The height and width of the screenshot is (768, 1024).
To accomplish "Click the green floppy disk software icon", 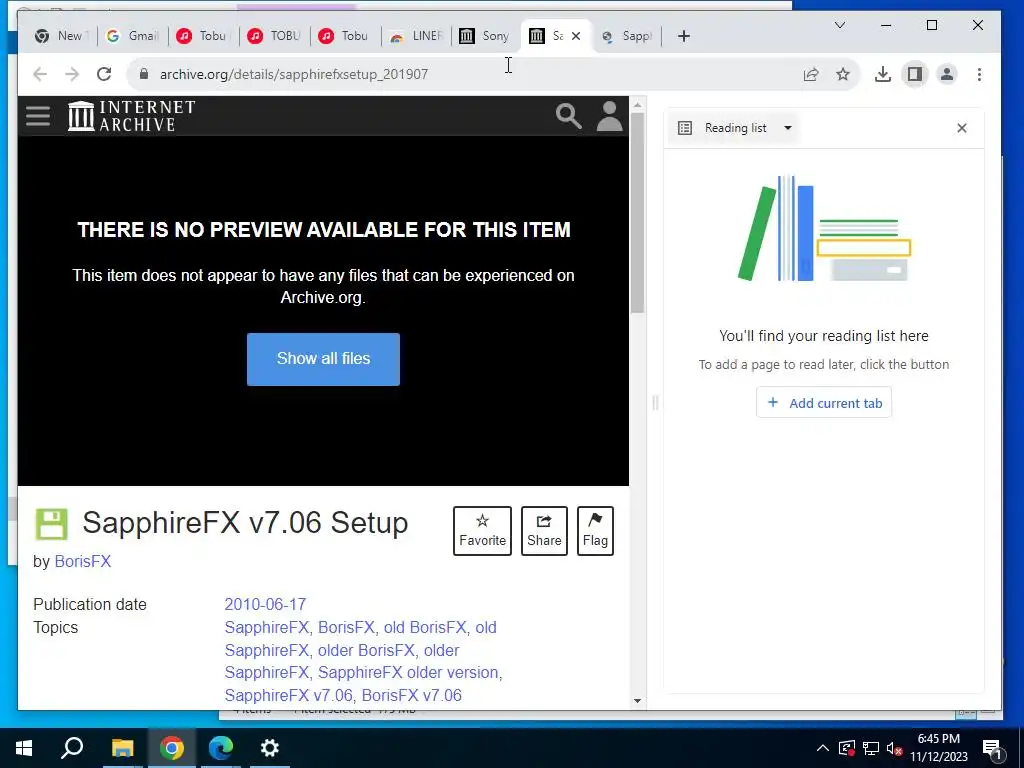I will coord(51,524).
